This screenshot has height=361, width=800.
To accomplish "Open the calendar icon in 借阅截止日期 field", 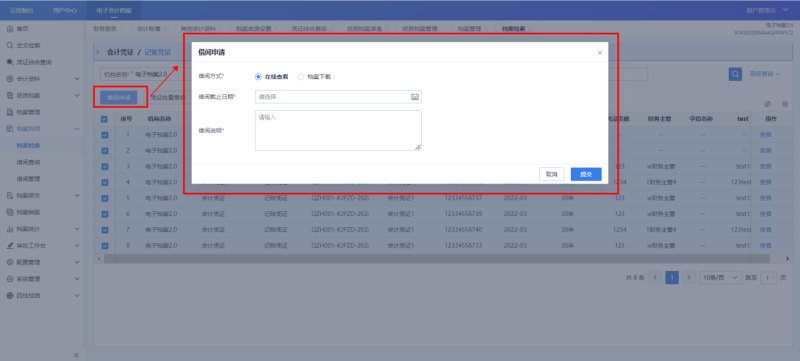I will point(415,97).
